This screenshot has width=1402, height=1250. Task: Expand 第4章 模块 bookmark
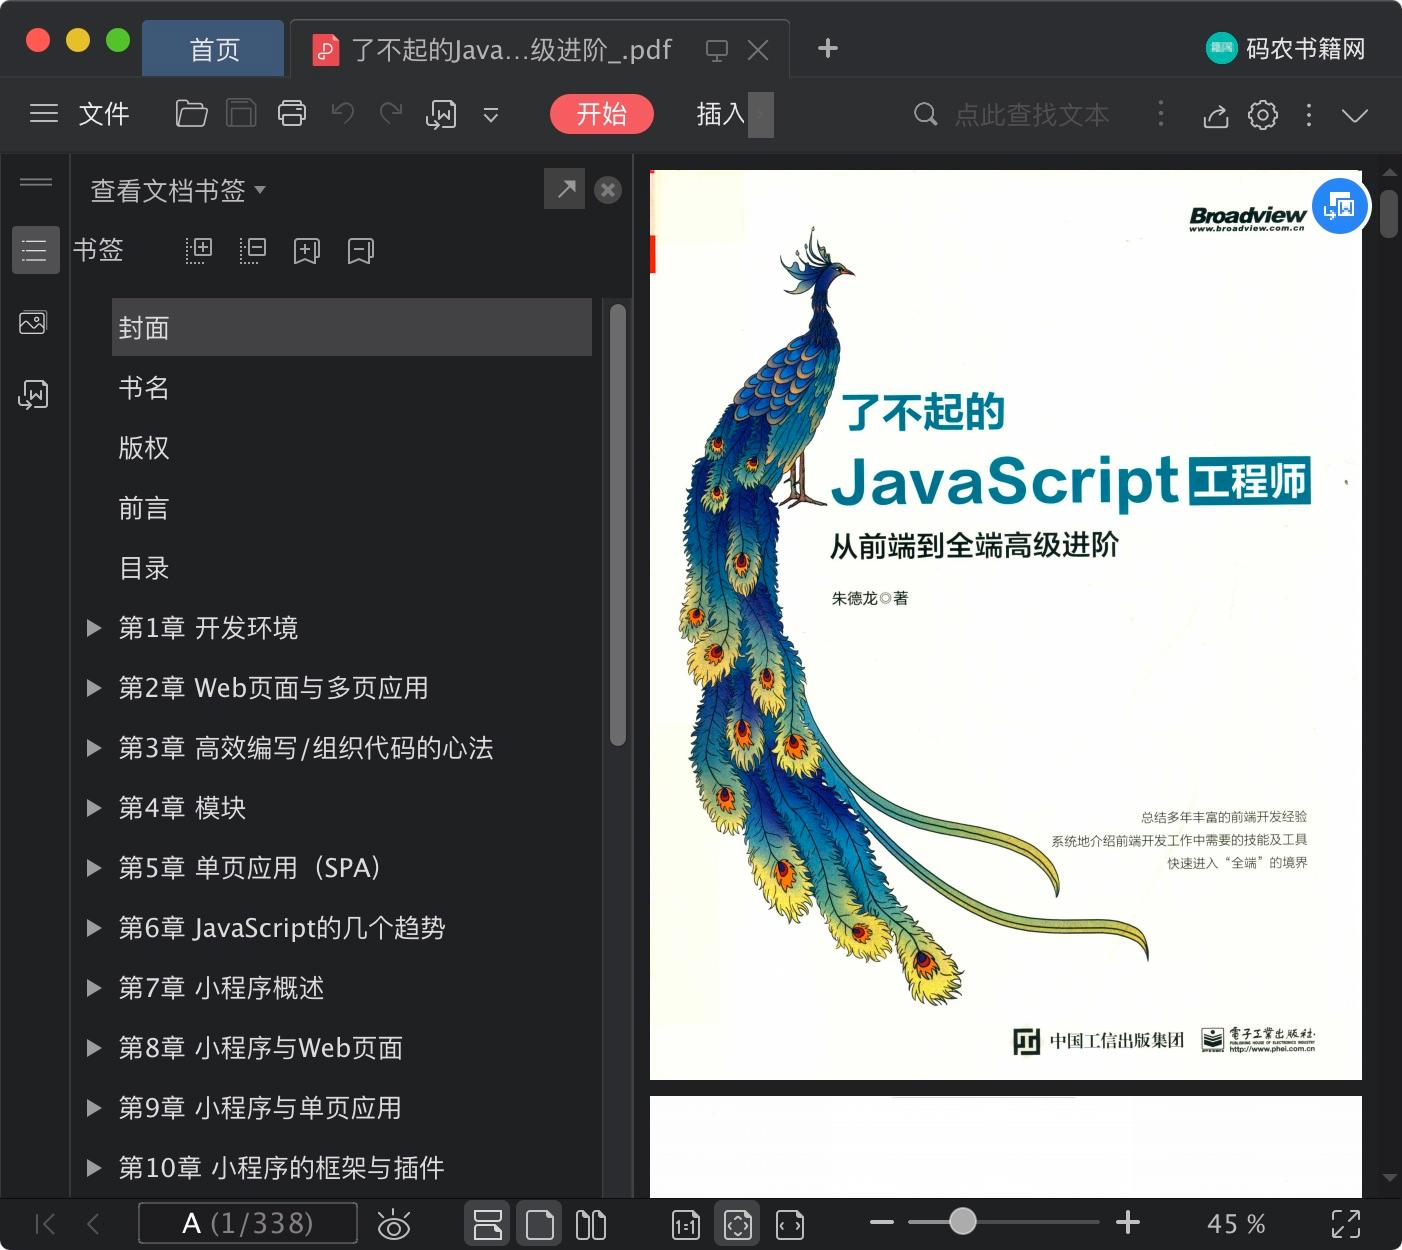[x=94, y=808]
